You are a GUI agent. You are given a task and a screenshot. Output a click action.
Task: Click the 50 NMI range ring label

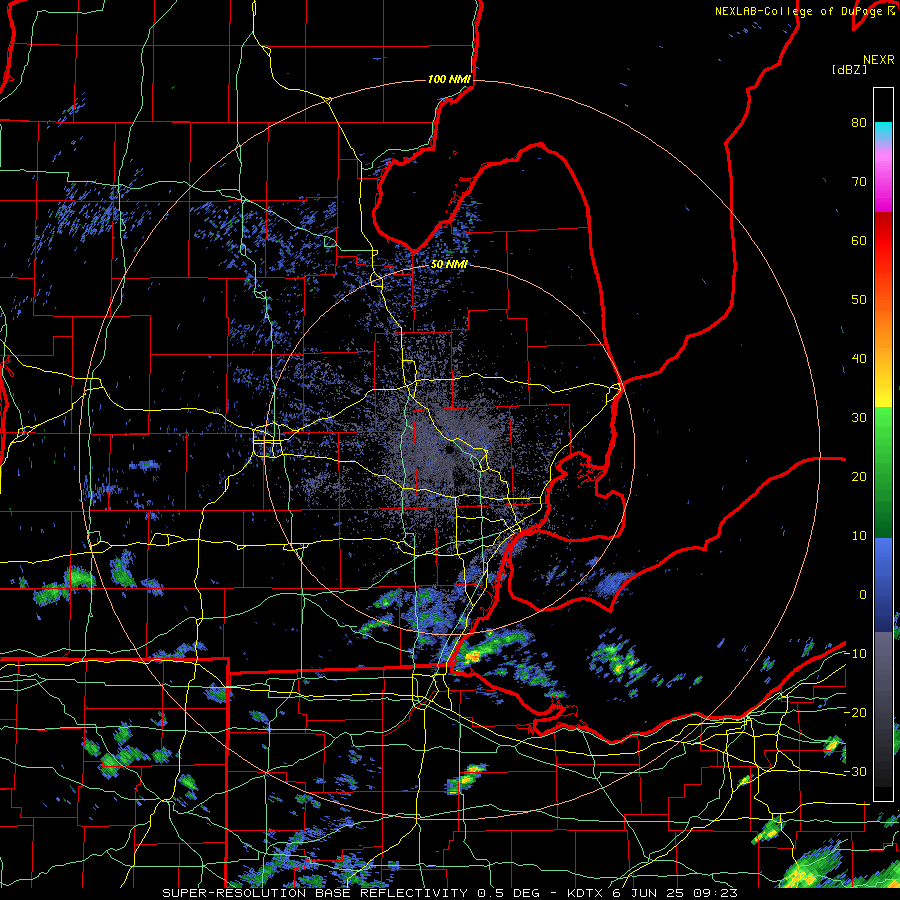(449, 265)
